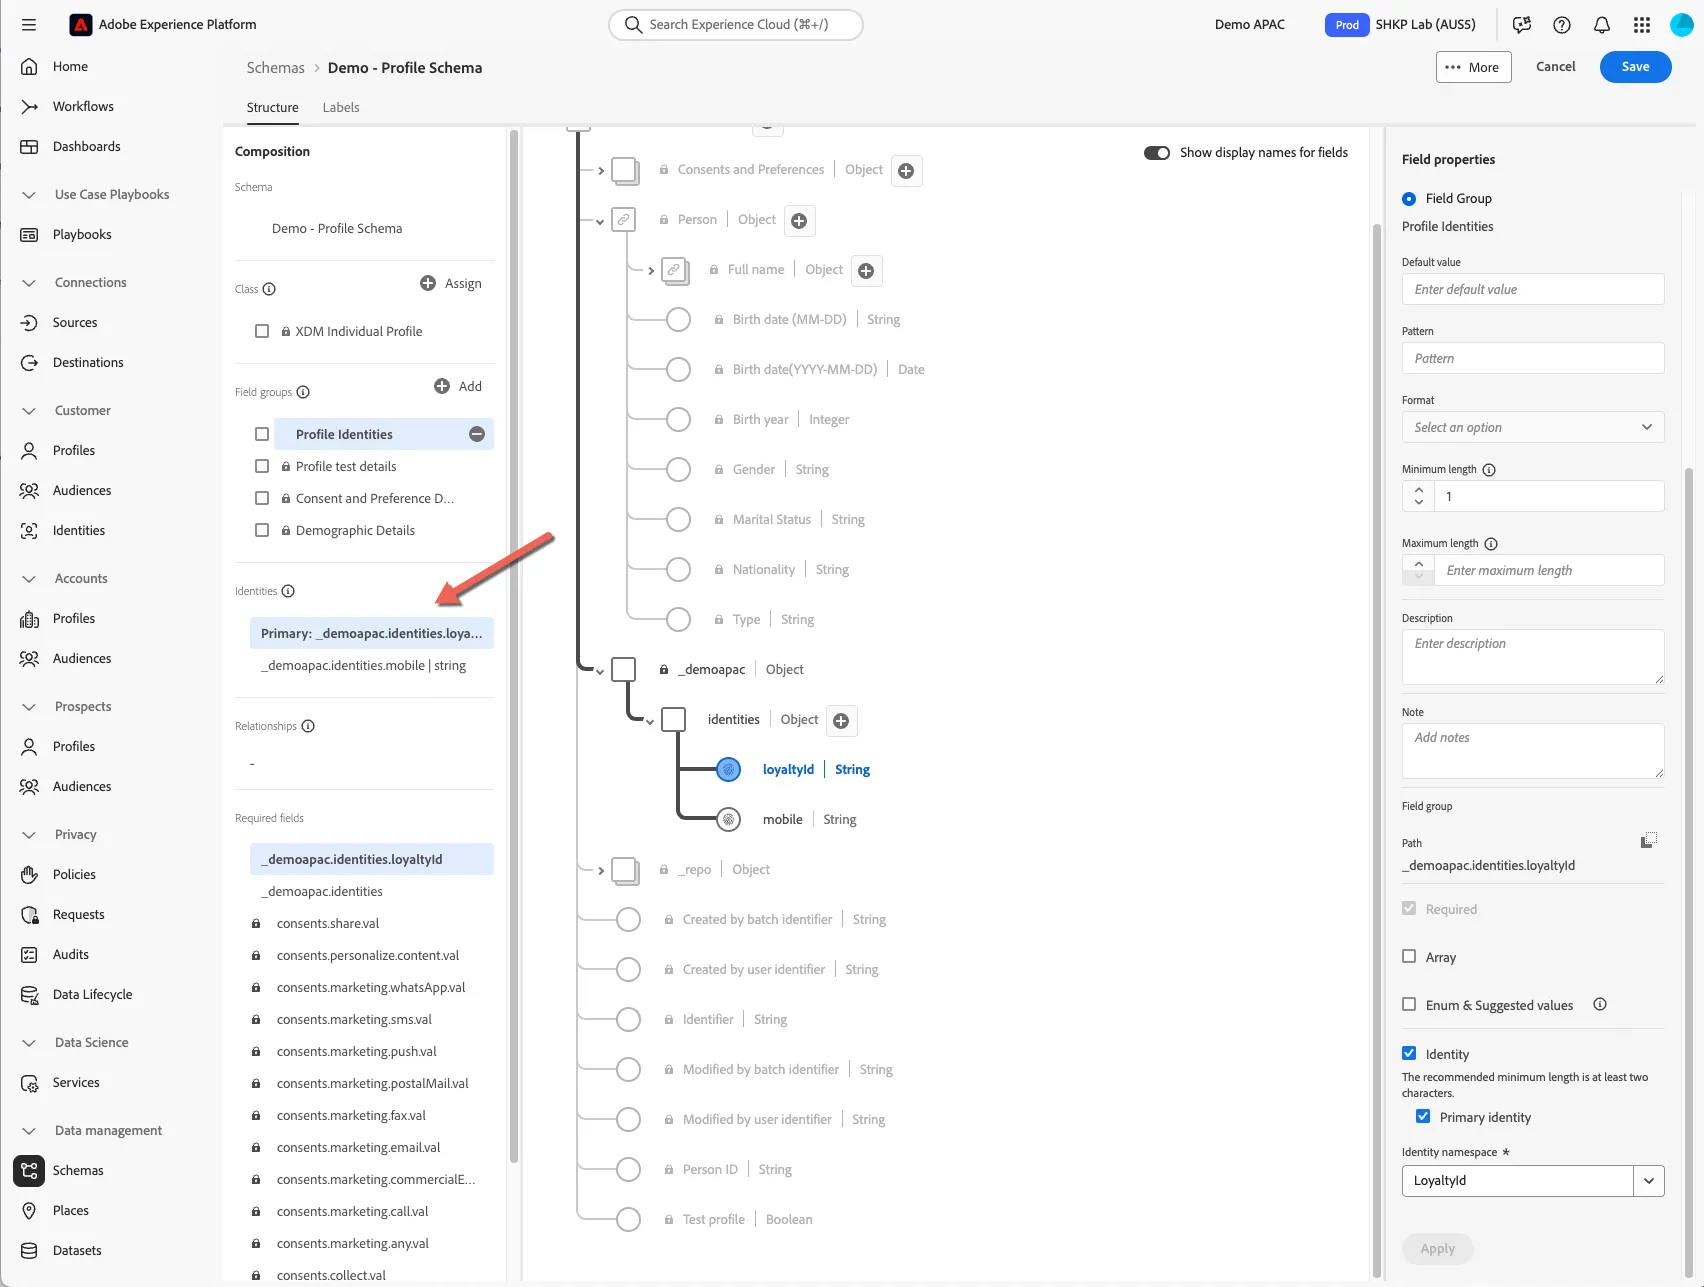Expand the _repo object node
Image resolution: width=1704 pixels, height=1287 pixels.
coord(600,871)
